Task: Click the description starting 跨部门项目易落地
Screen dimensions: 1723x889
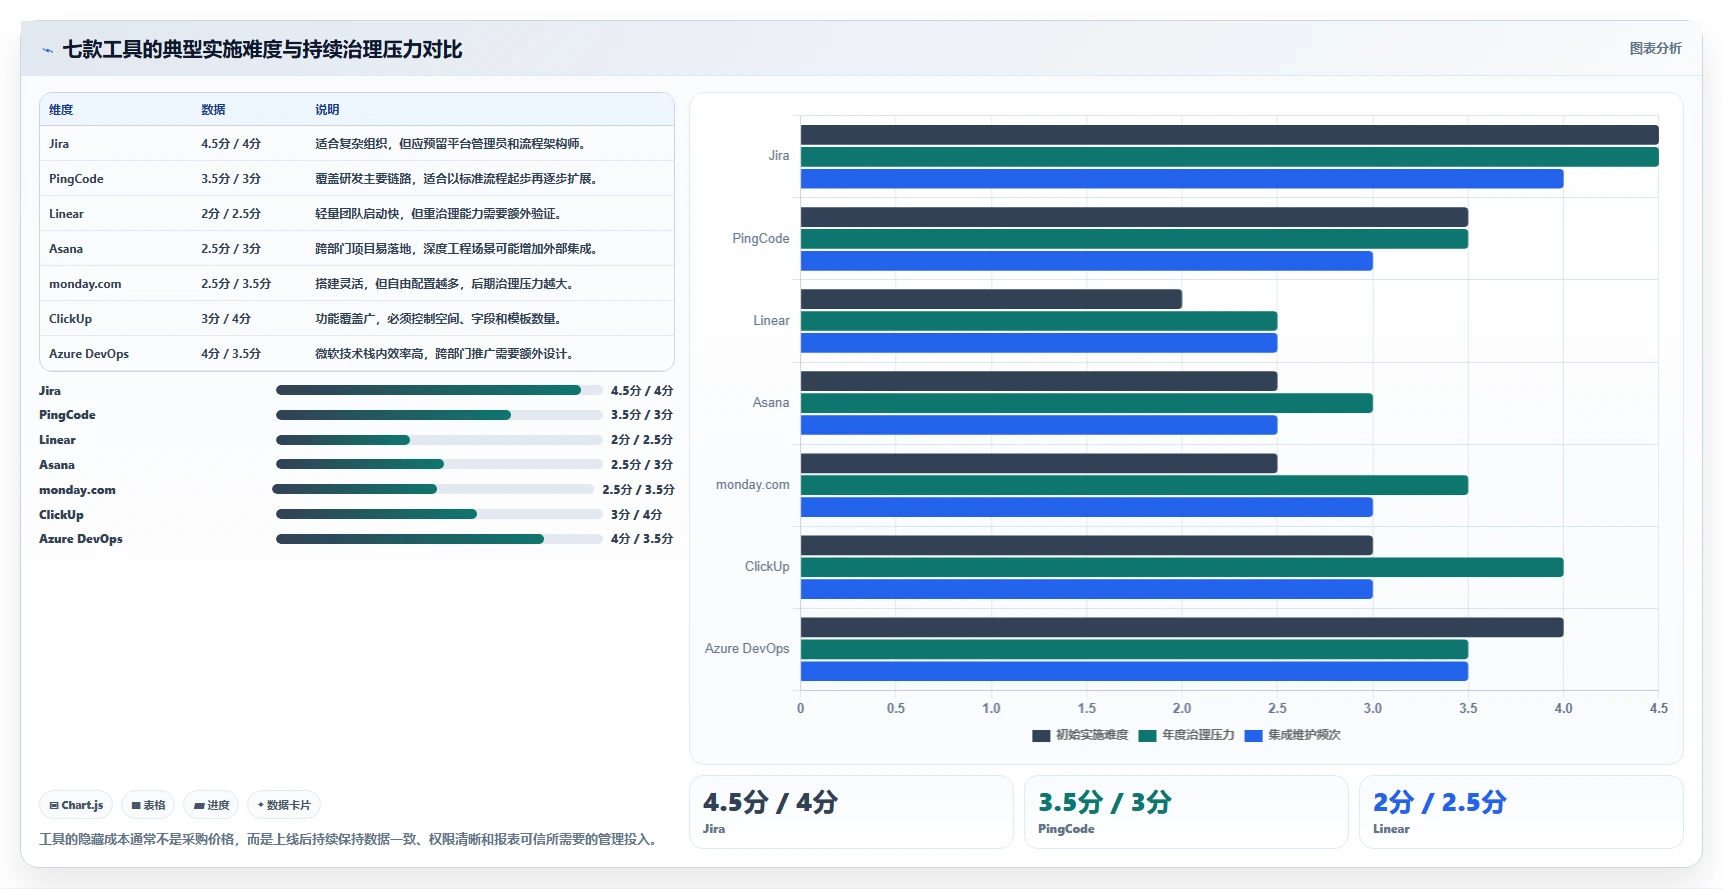Action: click(456, 249)
